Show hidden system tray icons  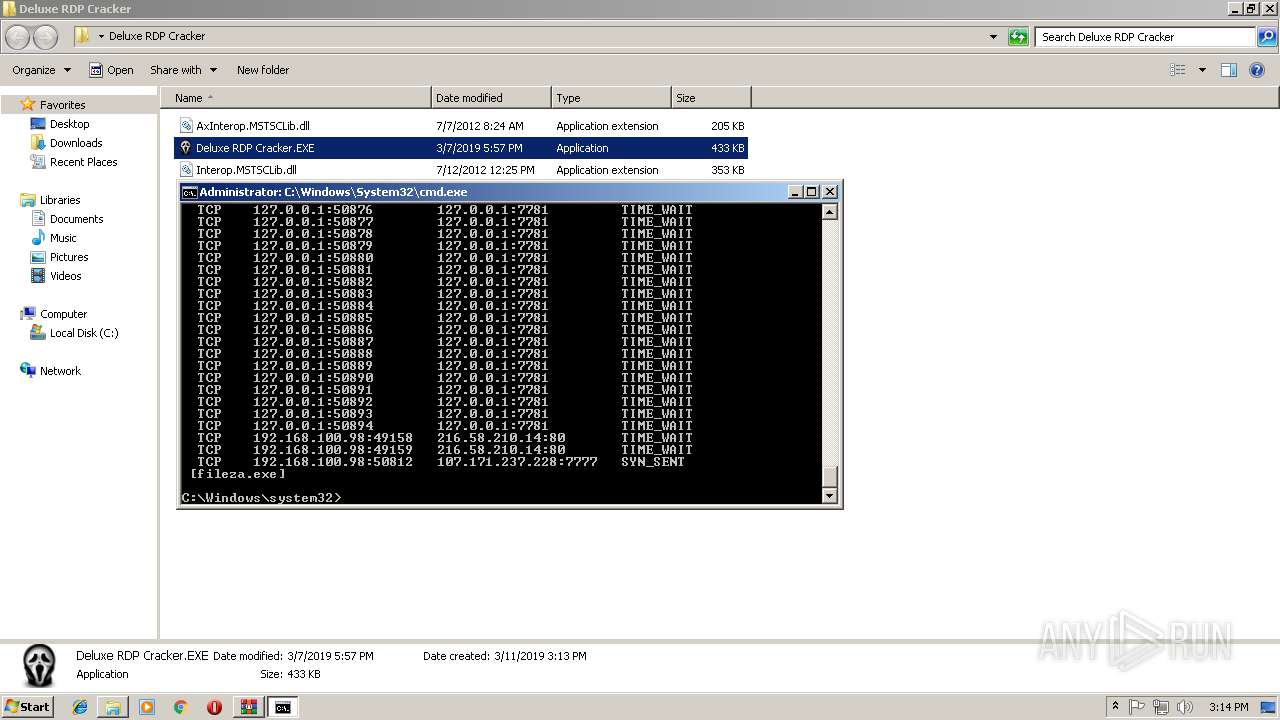coord(1115,707)
